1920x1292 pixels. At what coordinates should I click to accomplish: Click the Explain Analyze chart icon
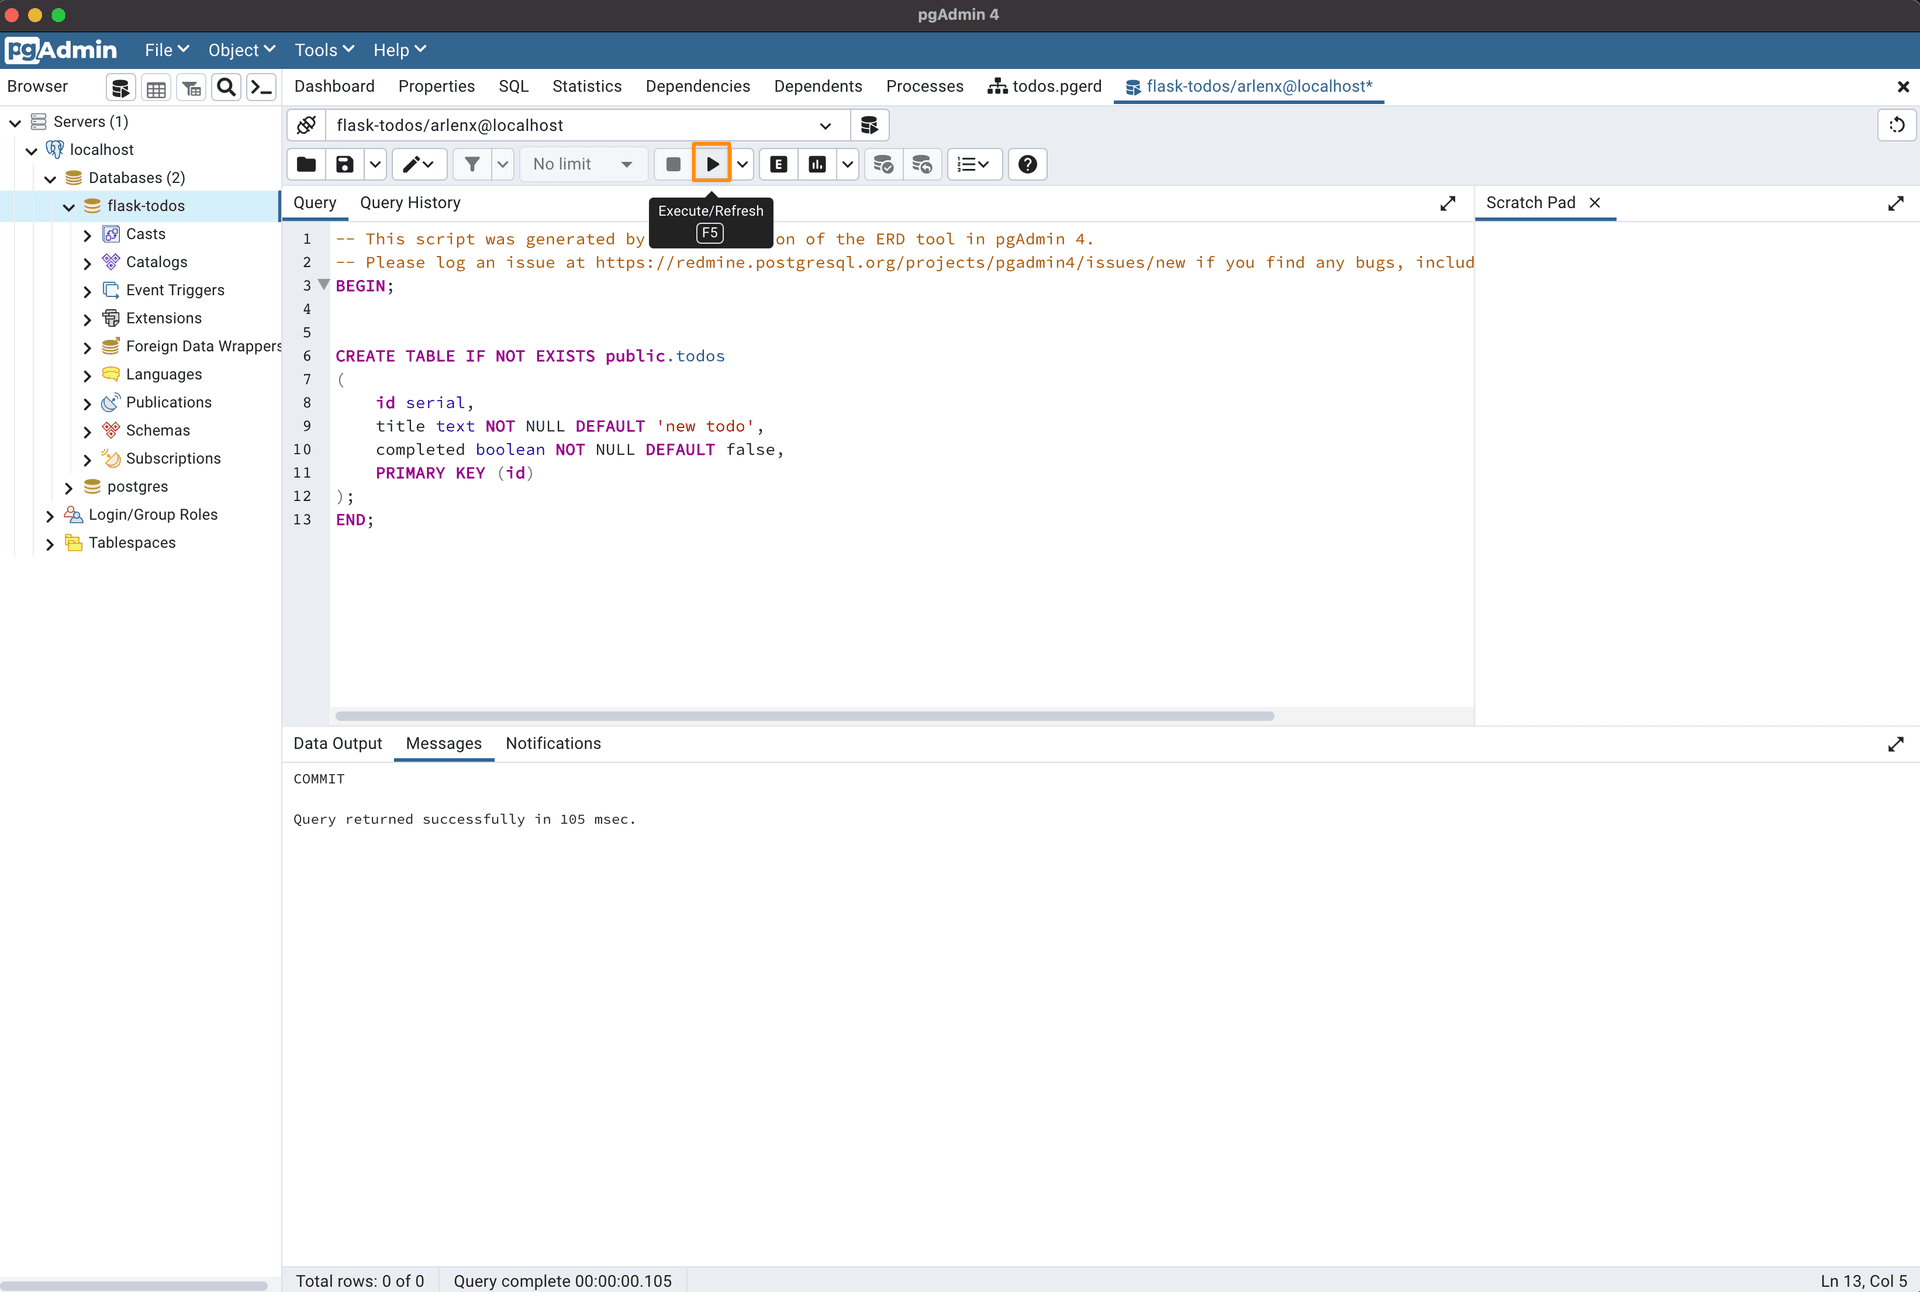click(817, 164)
